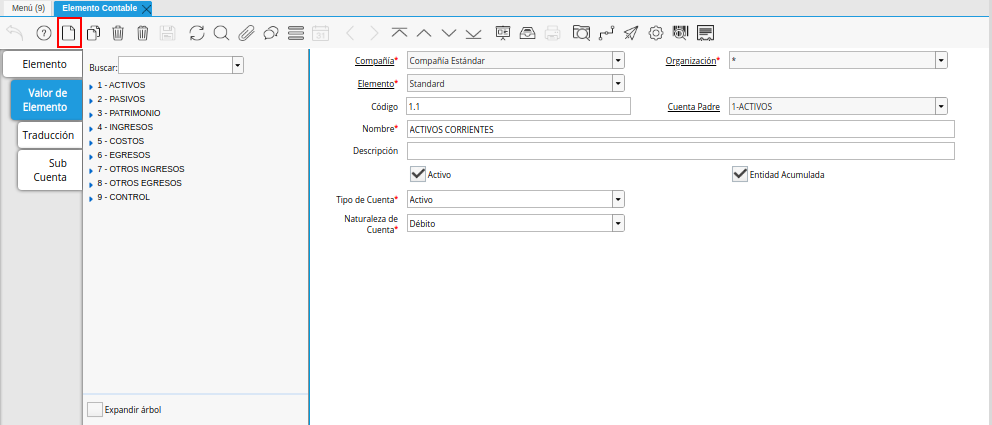Toggle the grid view icon
The image size is (992, 425).
295,33
